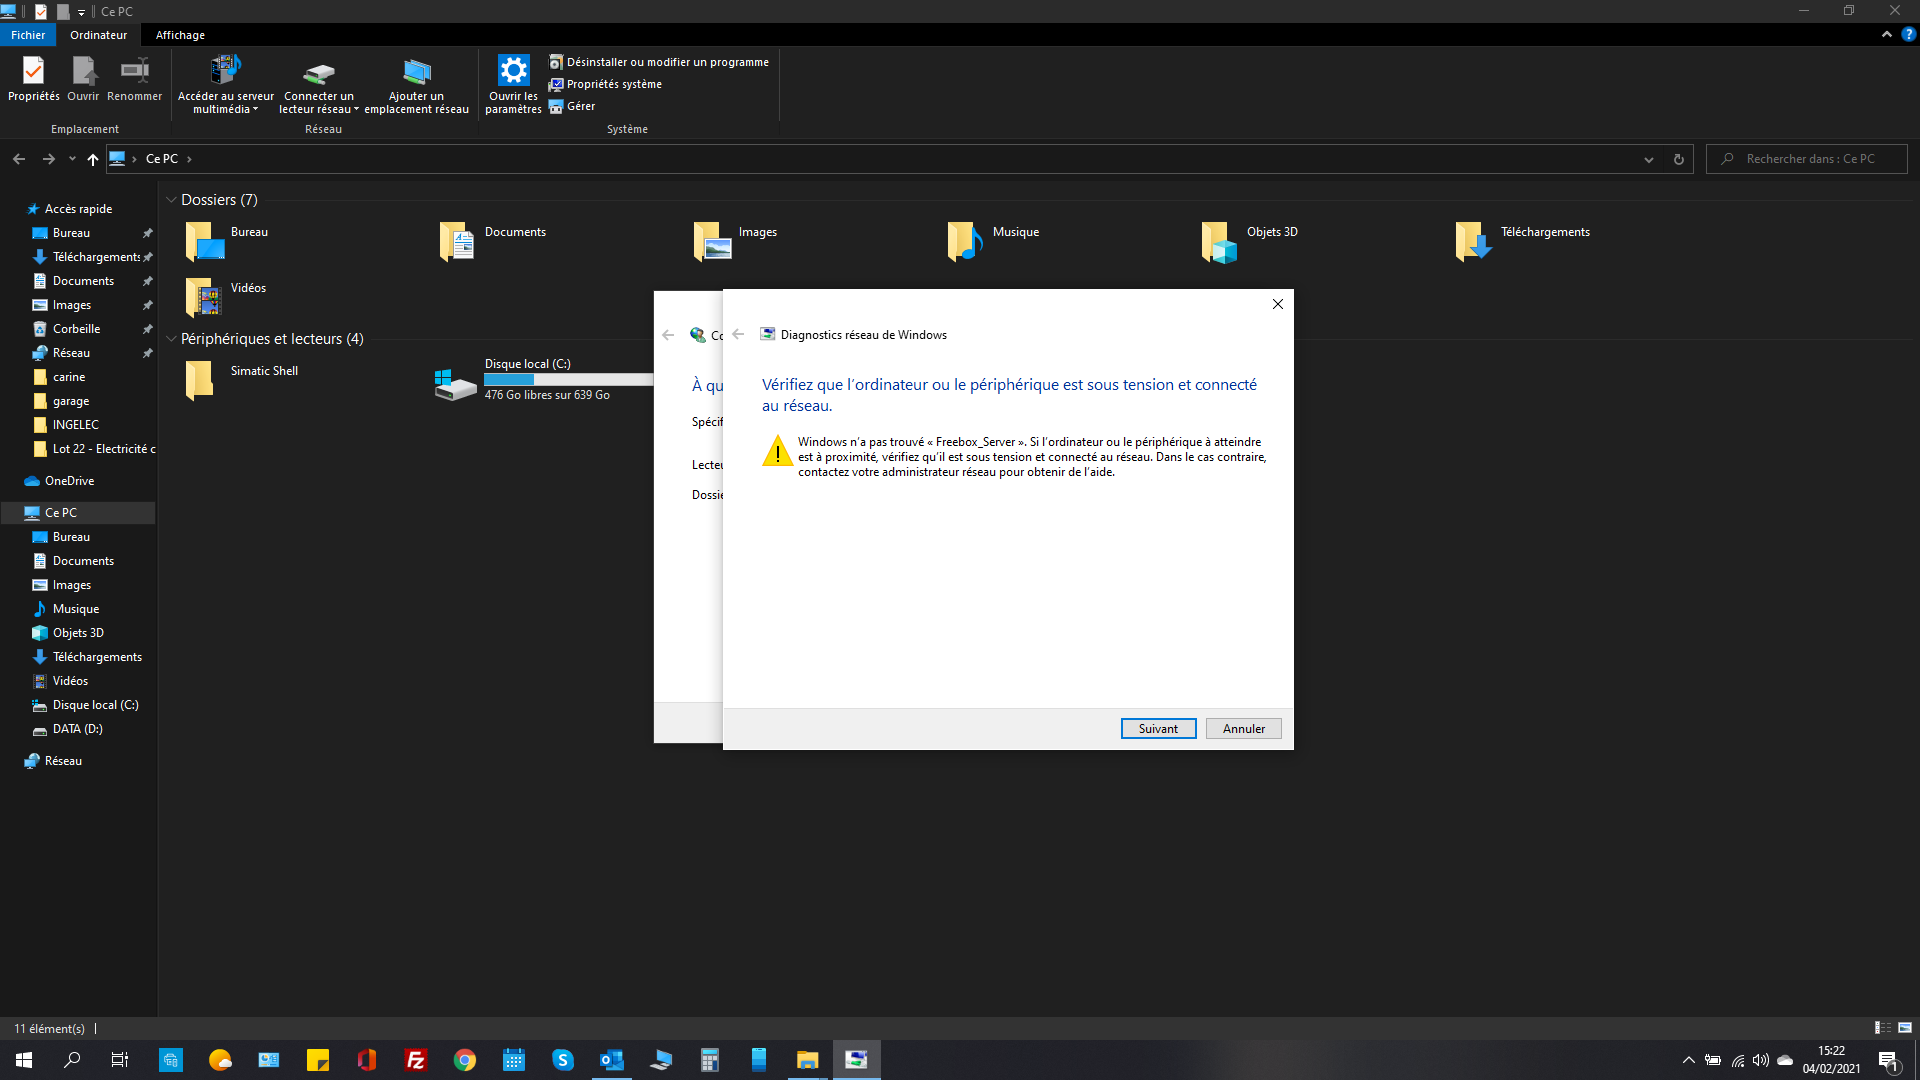Switch to large icons view mode
Image resolution: width=1920 pixels, height=1080 pixels.
(x=1905, y=1028)
